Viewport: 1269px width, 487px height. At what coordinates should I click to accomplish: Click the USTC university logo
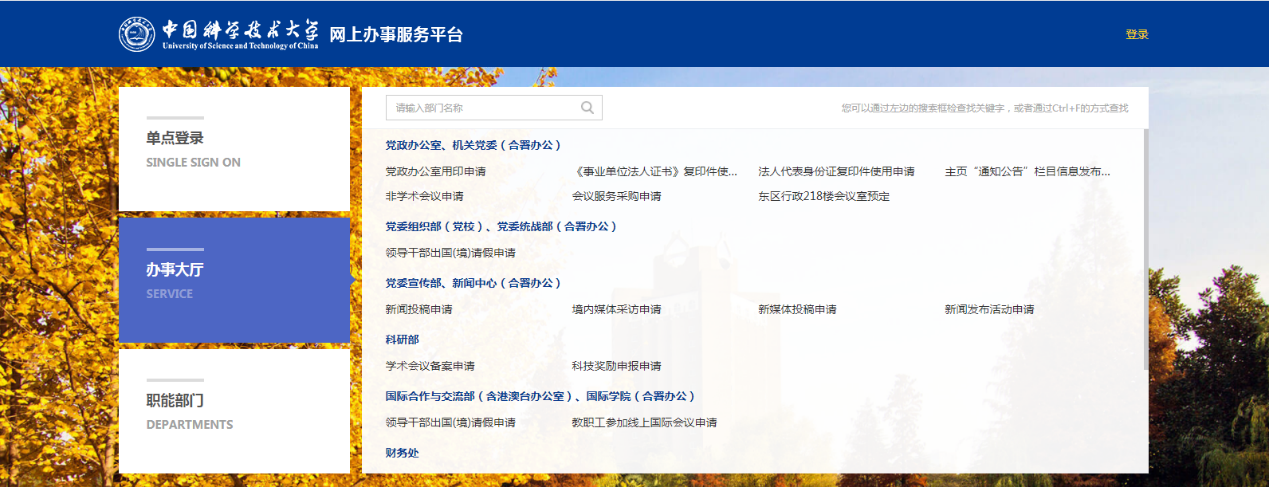click(x=218, y=34)
